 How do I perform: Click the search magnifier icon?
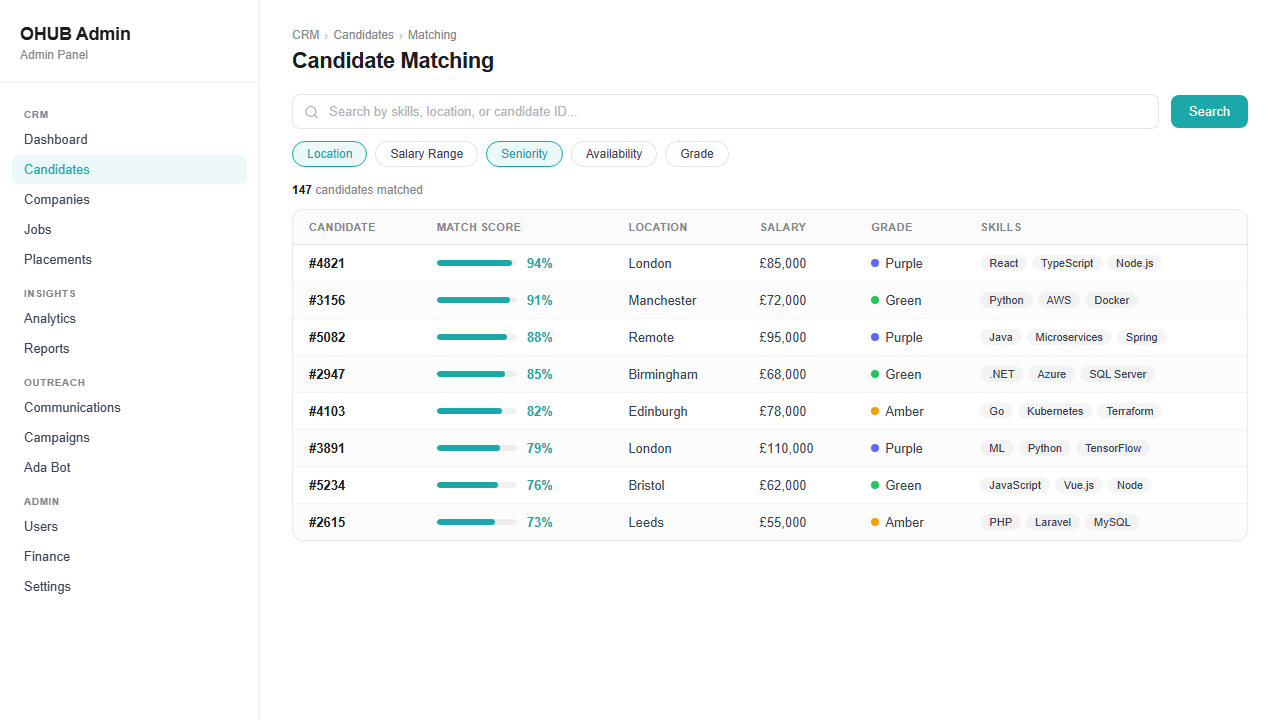click(x=312, y=112)
